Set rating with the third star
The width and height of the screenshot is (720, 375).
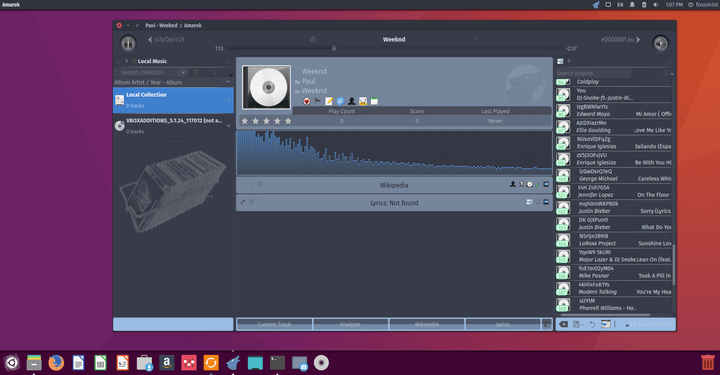pyautogui.click(x=266, y=121)
